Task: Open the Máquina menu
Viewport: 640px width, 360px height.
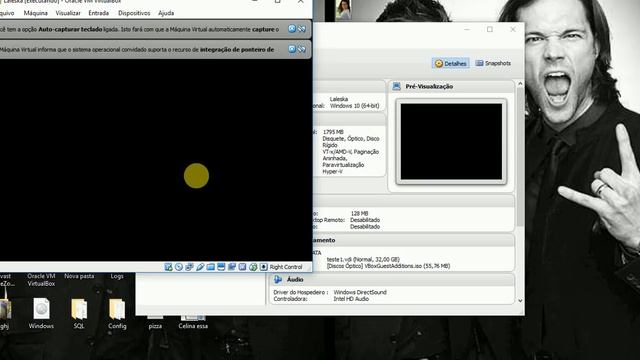Action: 36,13
